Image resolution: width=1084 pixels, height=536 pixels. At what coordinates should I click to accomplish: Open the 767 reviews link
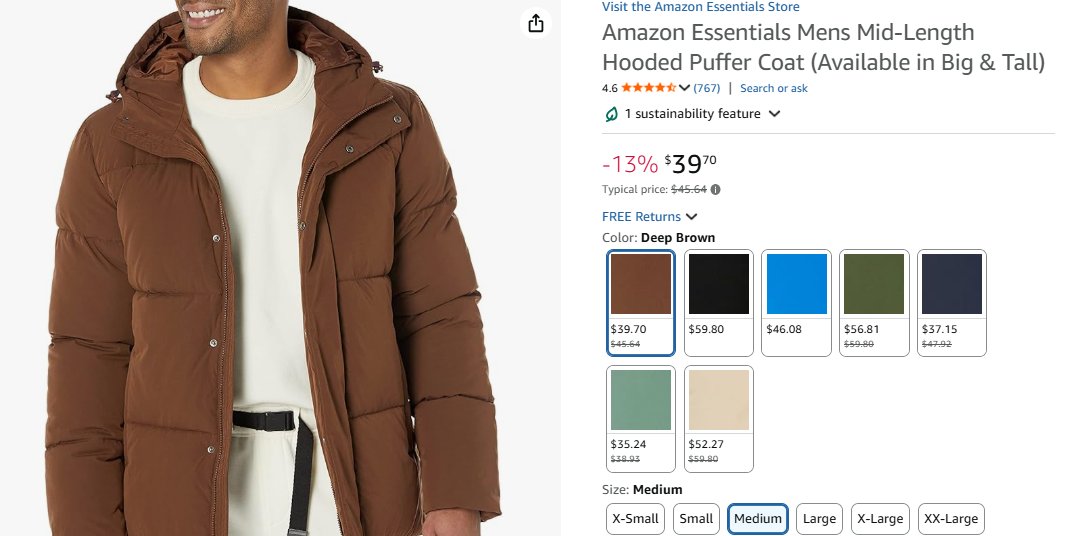coord(707,88)
